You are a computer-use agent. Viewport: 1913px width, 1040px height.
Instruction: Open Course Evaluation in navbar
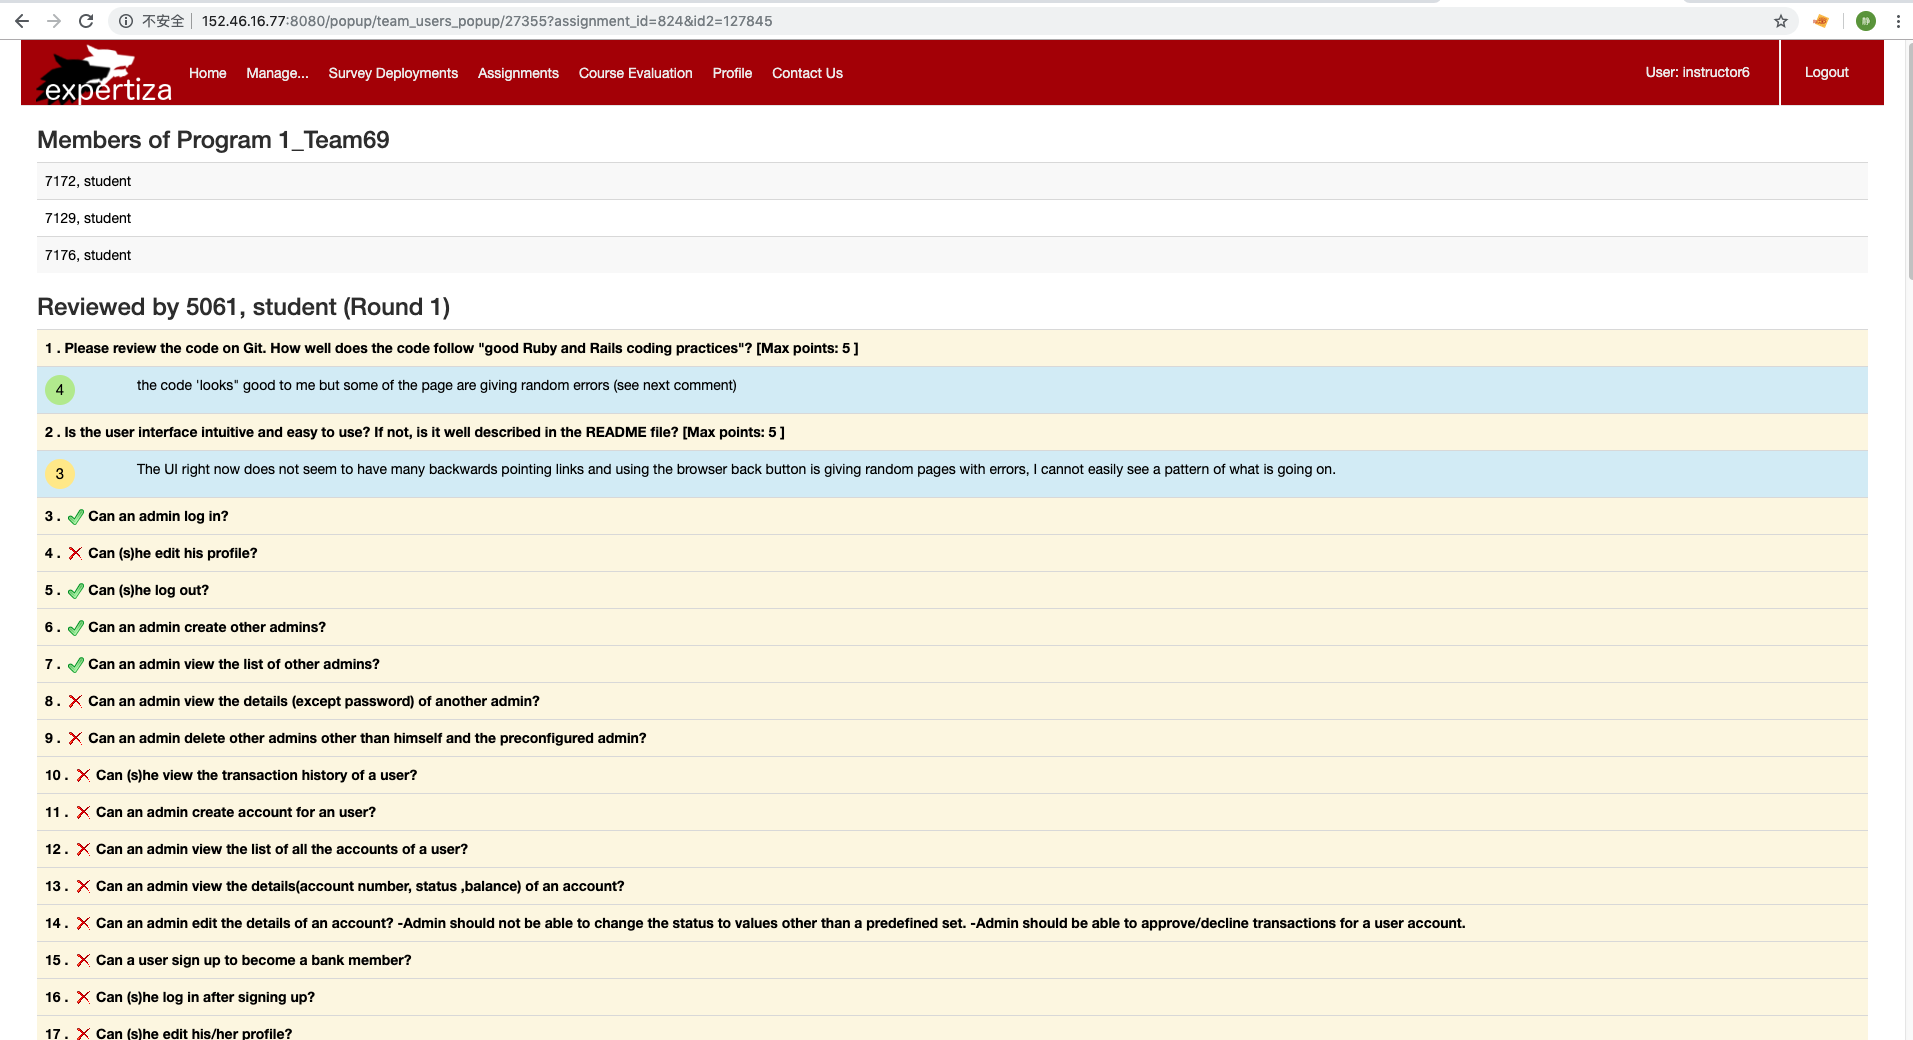point(635,73)
